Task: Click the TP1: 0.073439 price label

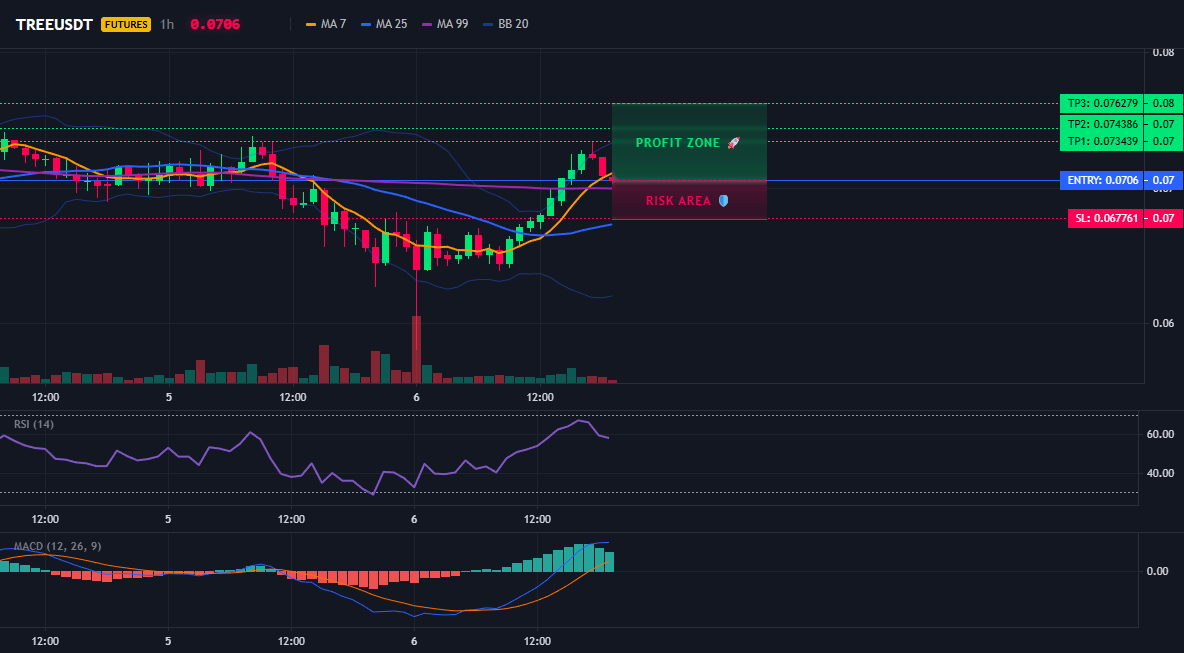Action: (1102, 141)
